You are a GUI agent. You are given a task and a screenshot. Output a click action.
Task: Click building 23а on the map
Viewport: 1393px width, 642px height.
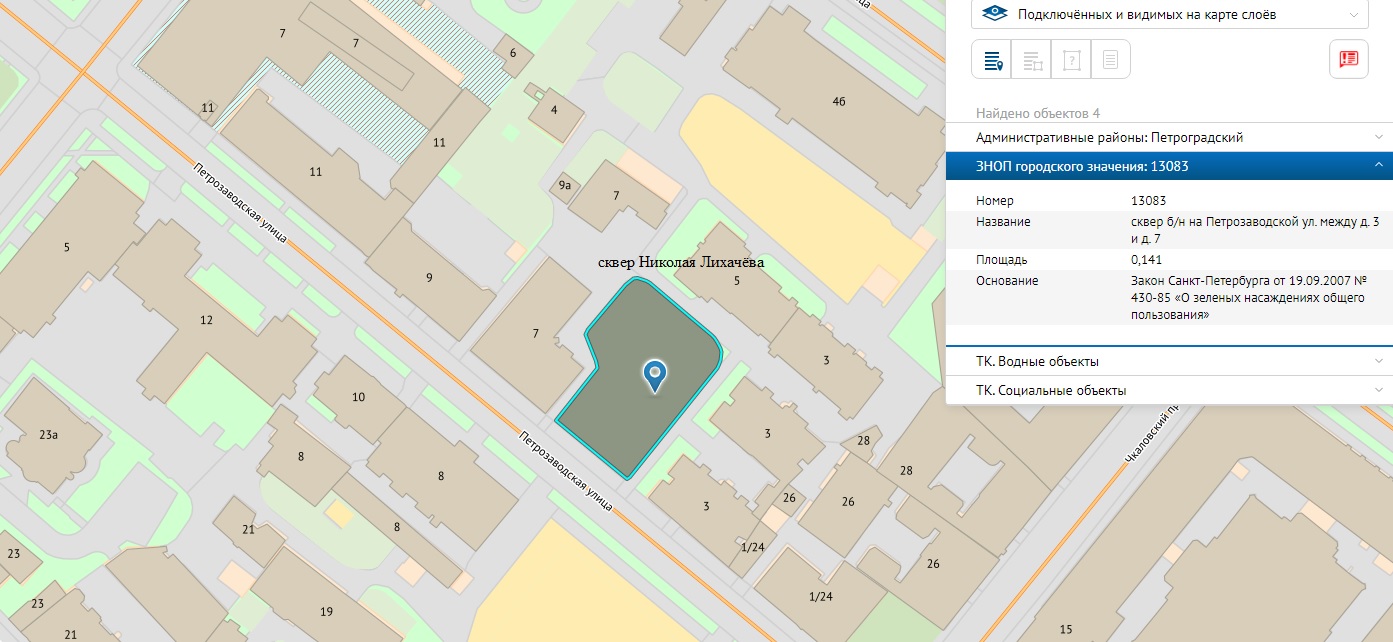click(x=49, y=434)
